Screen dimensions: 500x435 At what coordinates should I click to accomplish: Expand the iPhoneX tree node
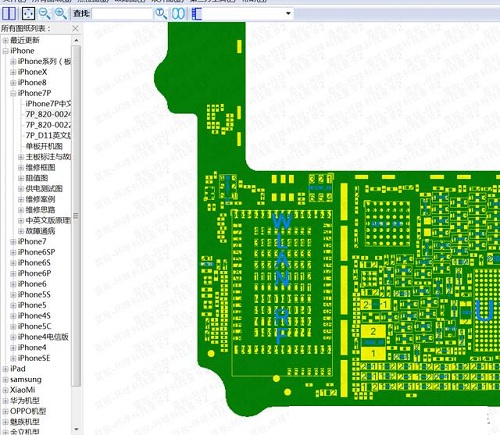pyautogui.click(x=13, y=72)
